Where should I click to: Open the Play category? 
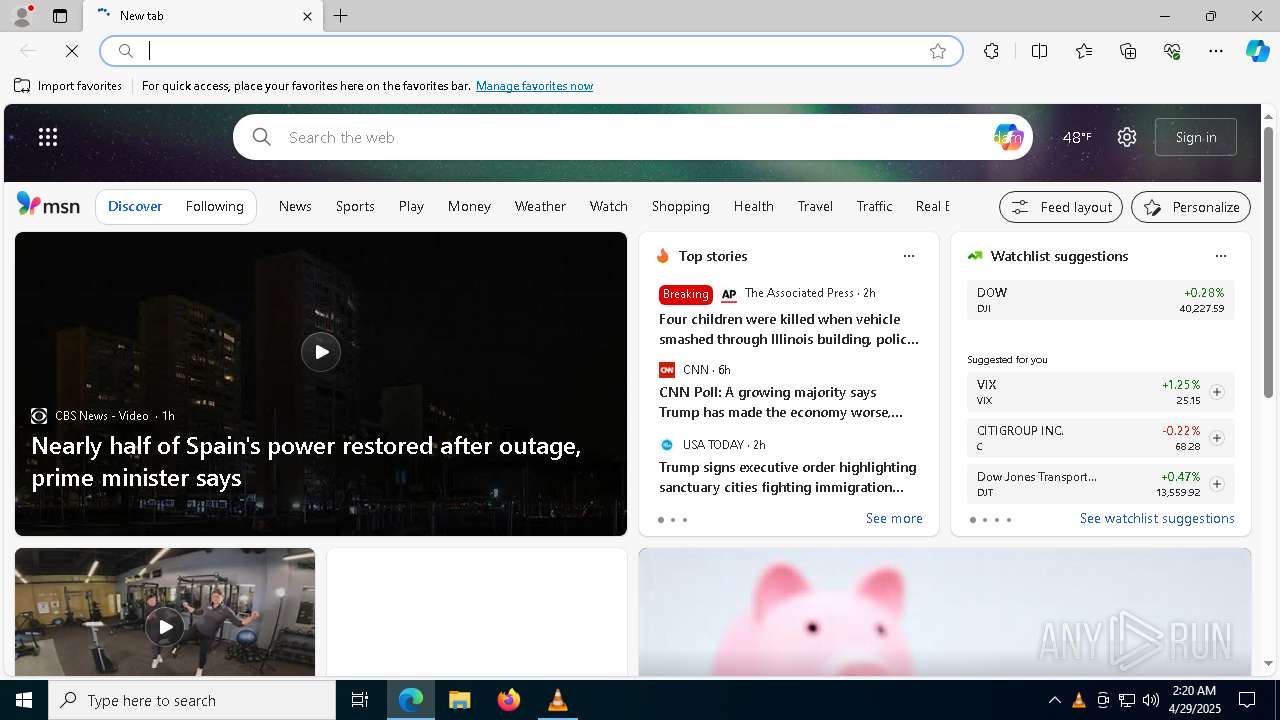click(411, 206)
